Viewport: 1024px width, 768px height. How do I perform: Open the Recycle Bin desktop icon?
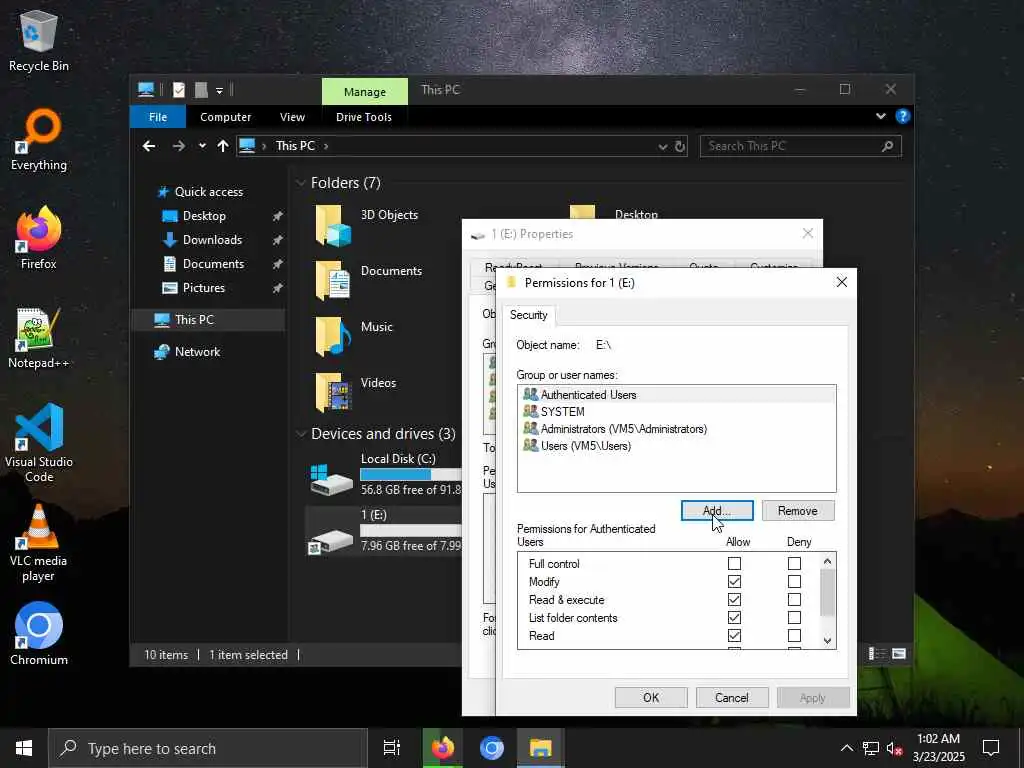38,41
